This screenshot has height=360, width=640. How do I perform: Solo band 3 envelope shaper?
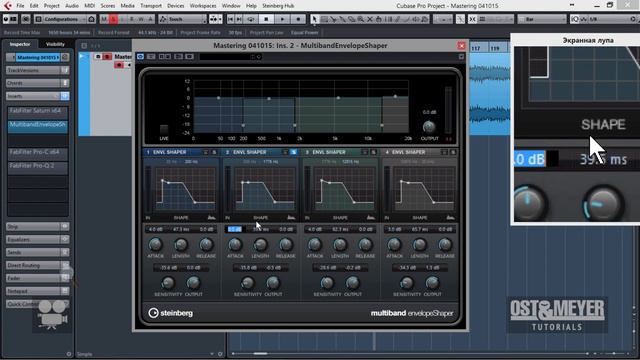[x=373, y=152]
